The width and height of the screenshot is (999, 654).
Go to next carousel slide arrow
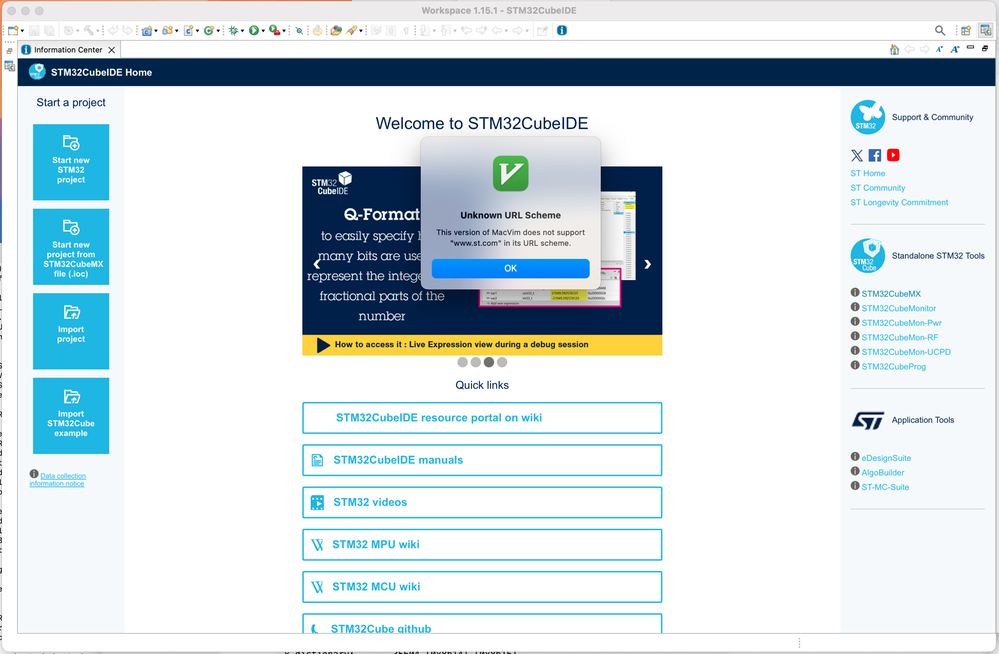click(647, 264)
